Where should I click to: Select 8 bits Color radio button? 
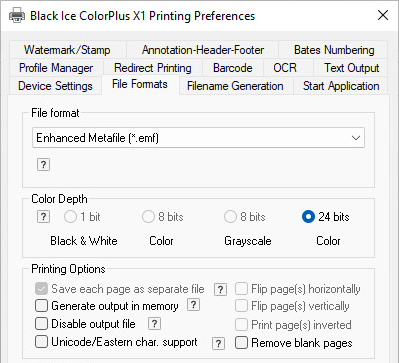[x=148, y=217]
